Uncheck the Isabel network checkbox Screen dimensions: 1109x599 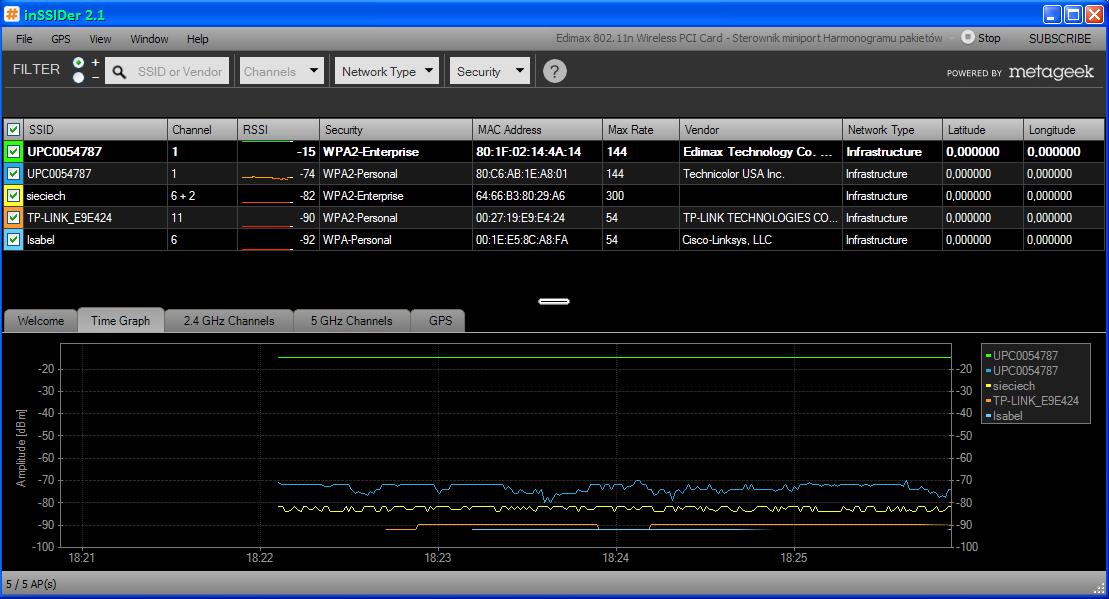(13, 240)
